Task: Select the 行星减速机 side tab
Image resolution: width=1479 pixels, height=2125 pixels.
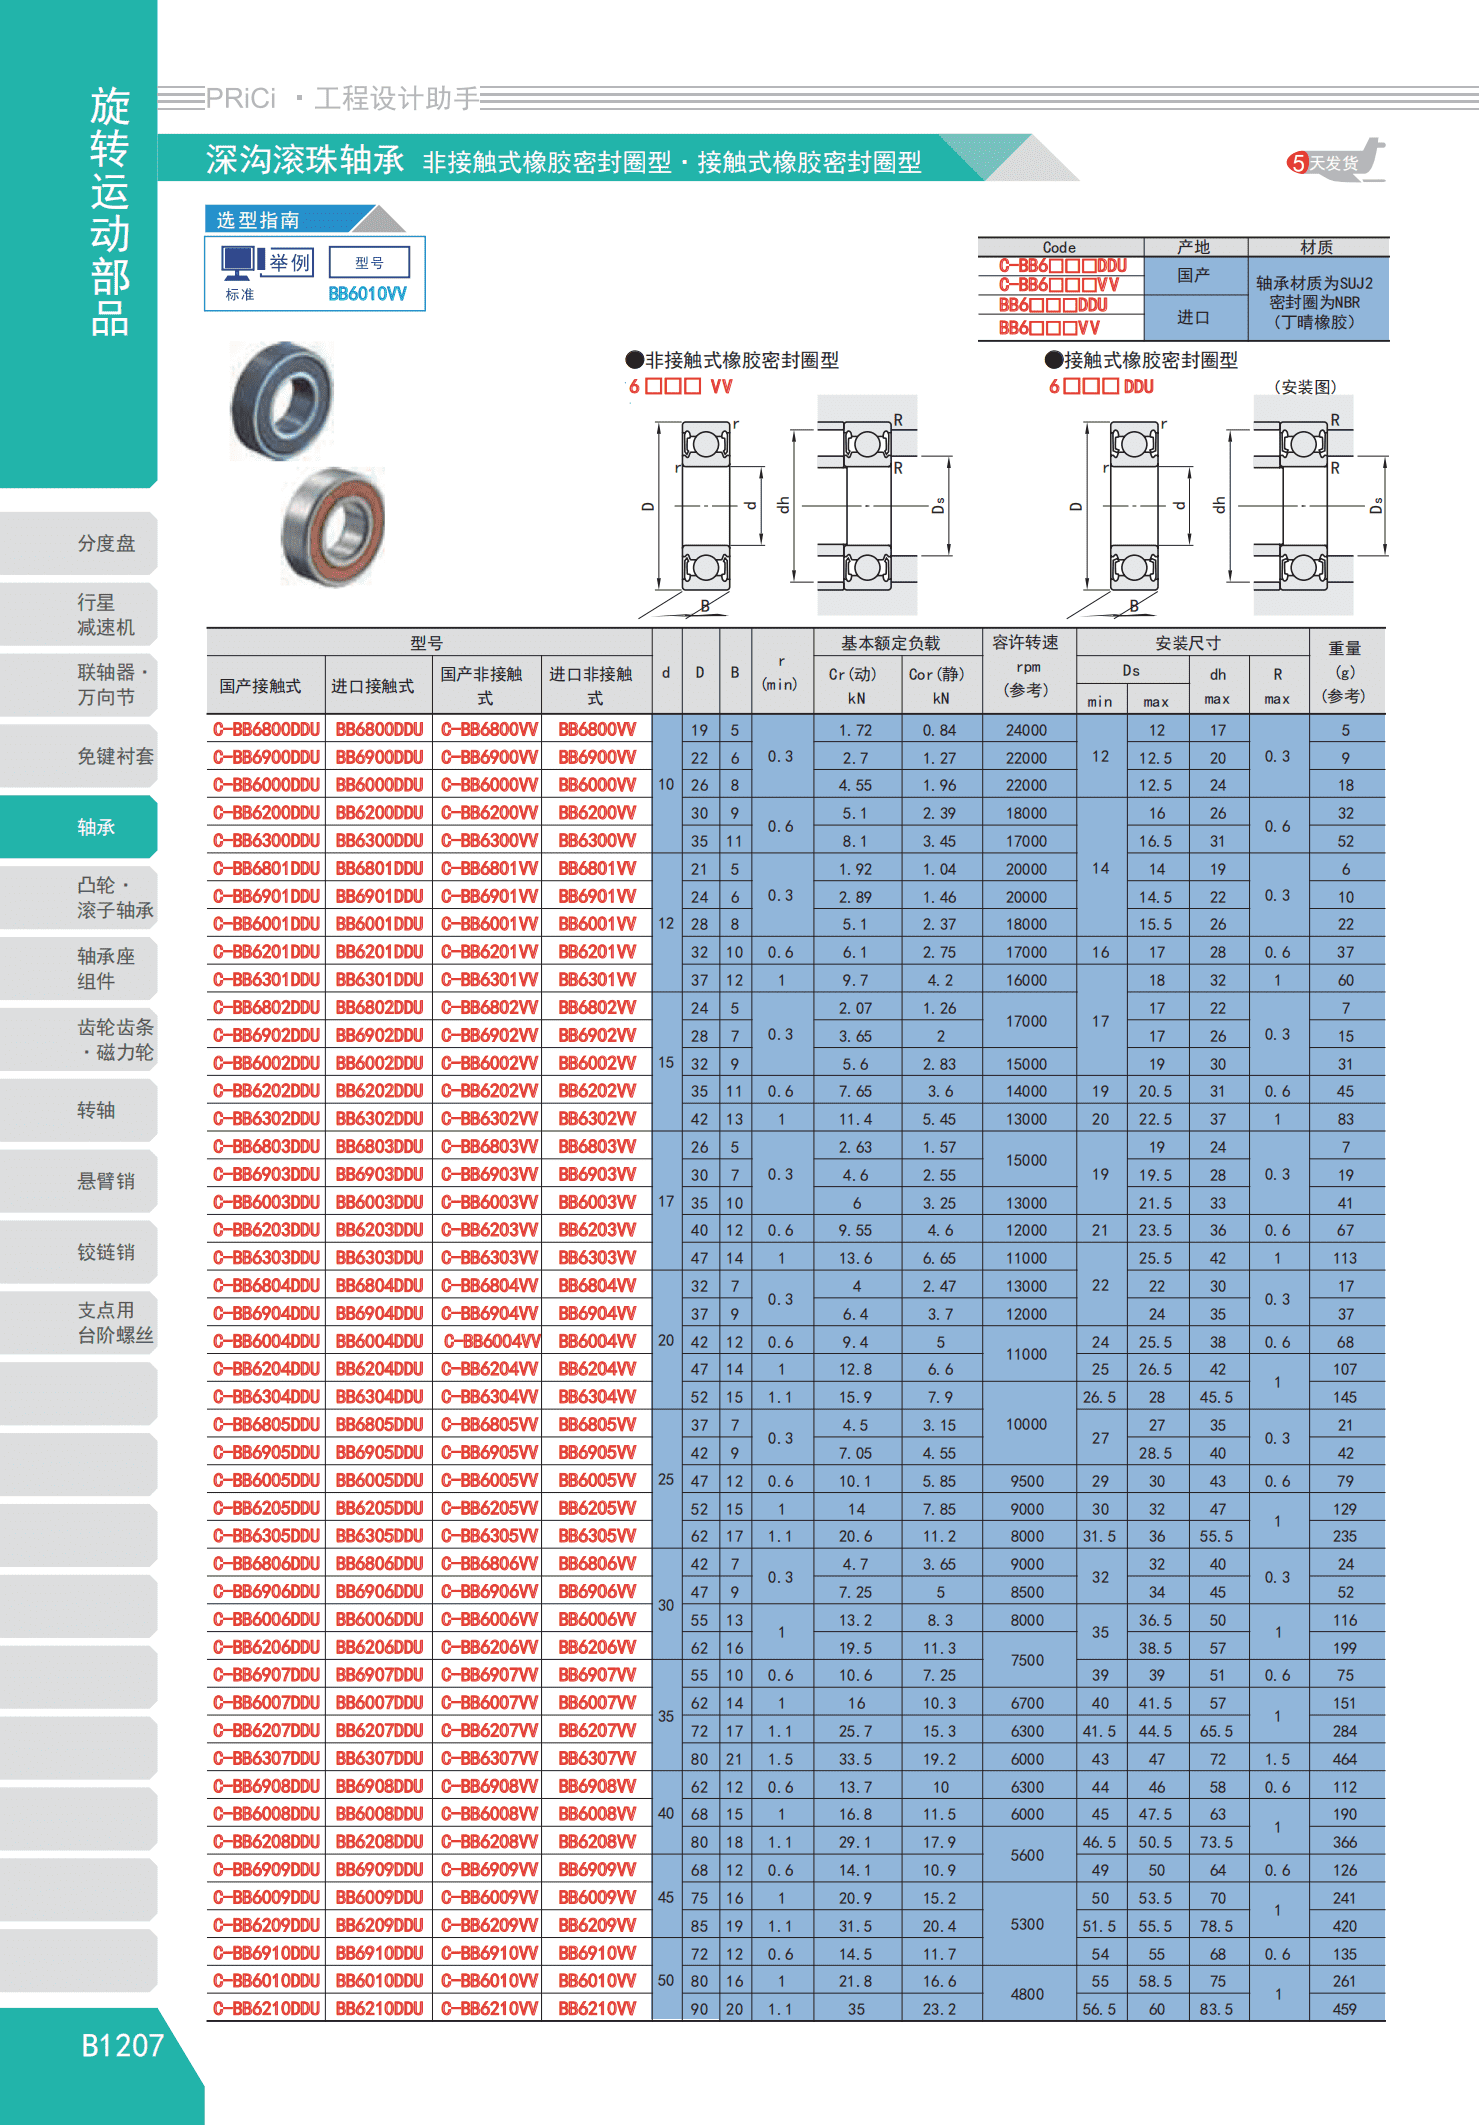Action: click(79, 614)
